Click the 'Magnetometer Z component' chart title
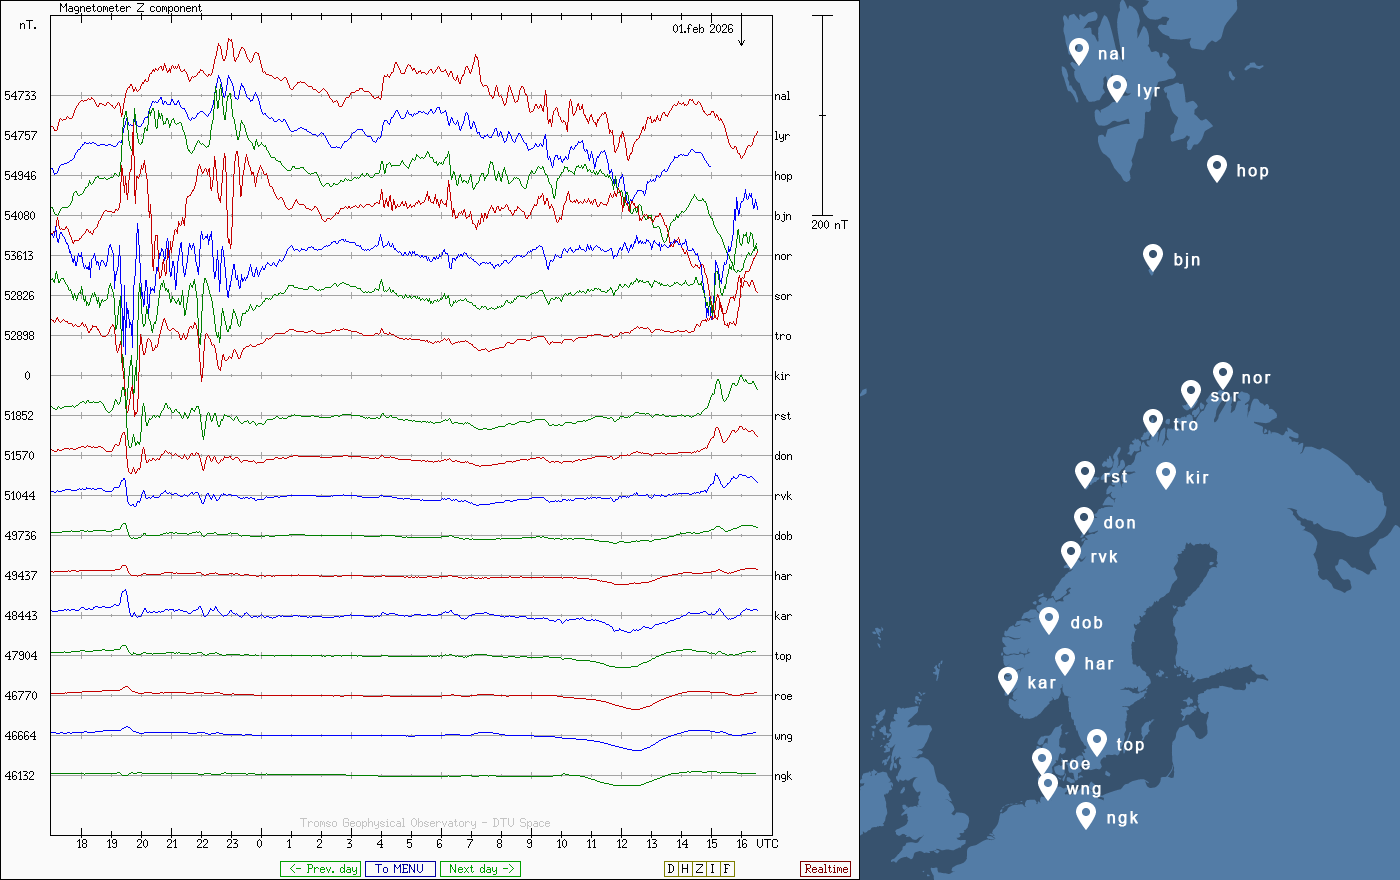The image size is (1400, 880). pyautogui.click(x=130, y=8)
